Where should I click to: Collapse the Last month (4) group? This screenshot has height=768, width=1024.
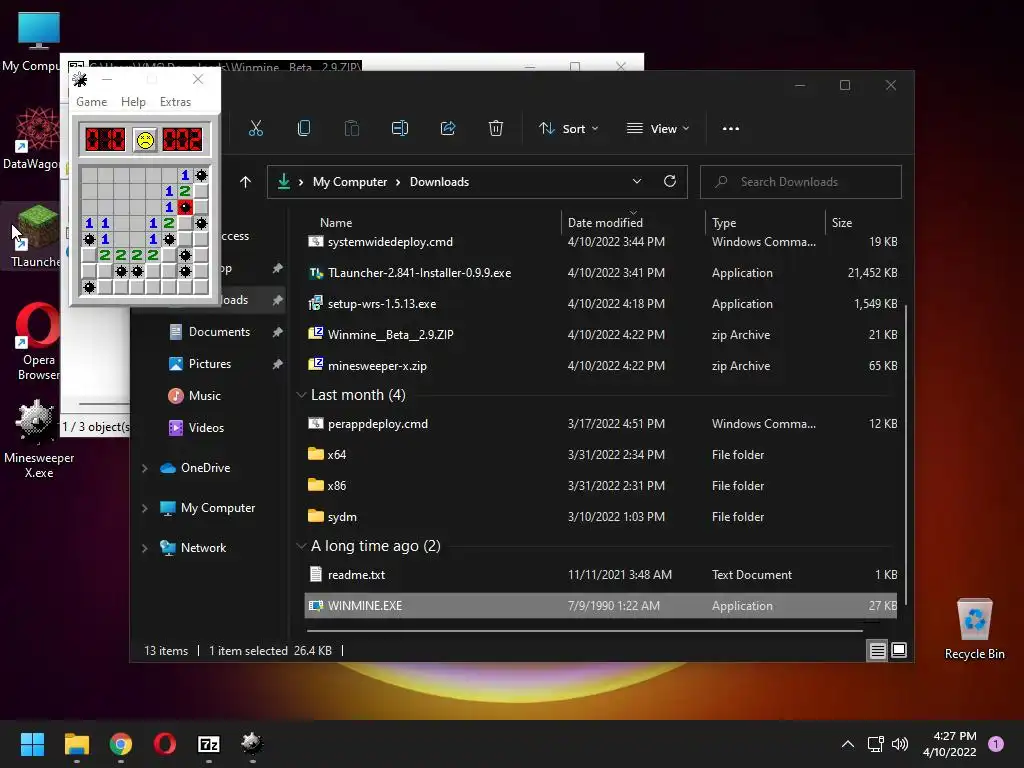click(301, 395)
